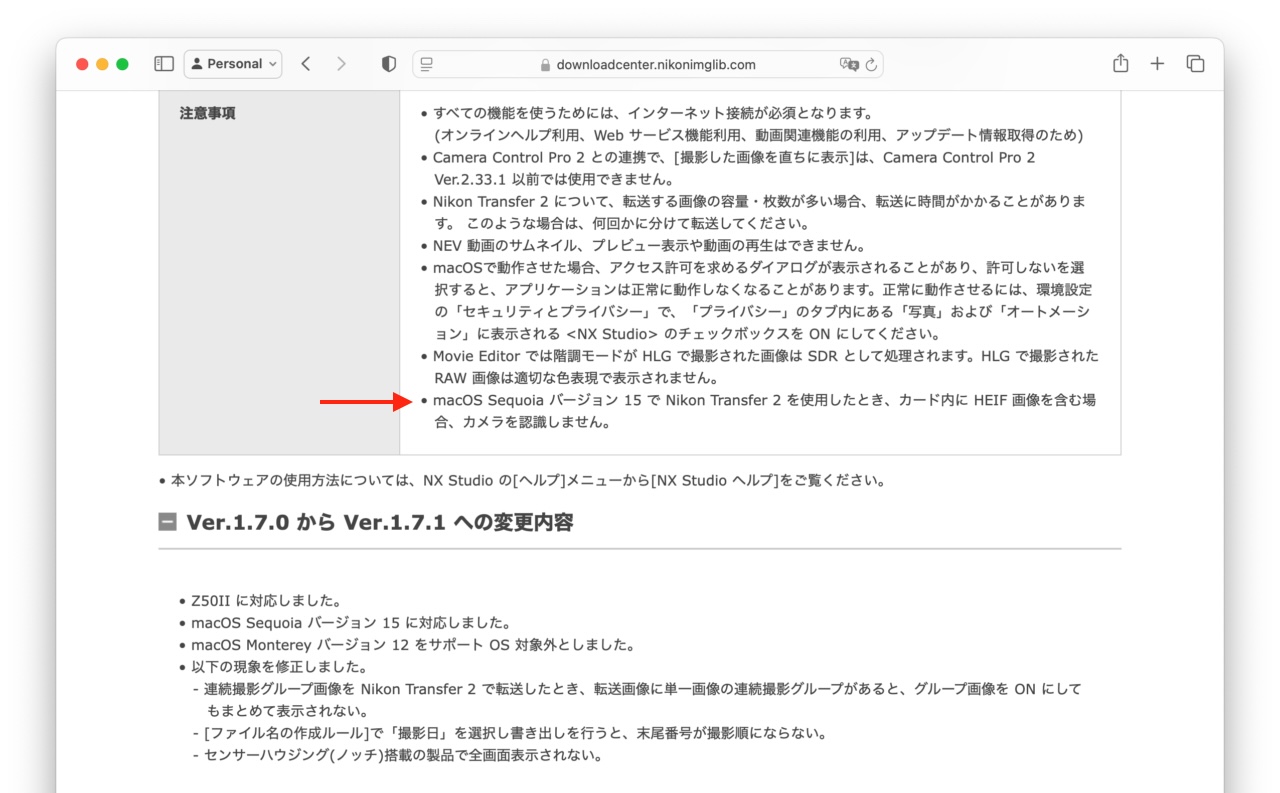1280x793 pixels.
Task: Click the address bar URL downloadcenter.nikonimglib.com
Action: tap(655, 65)
